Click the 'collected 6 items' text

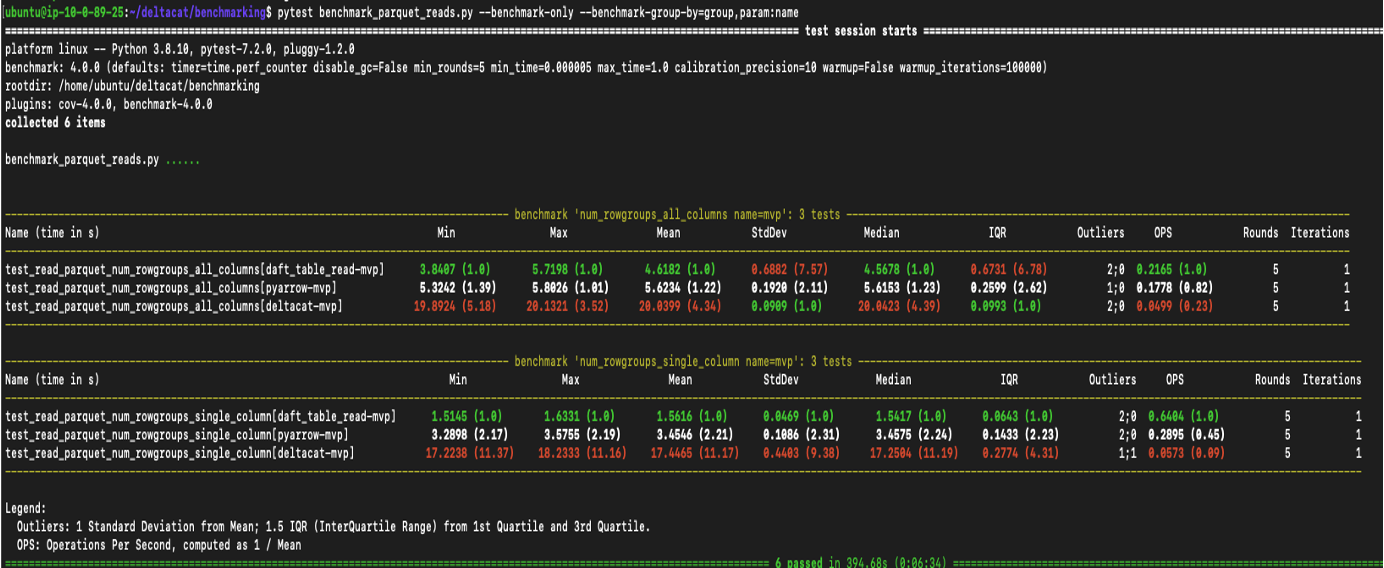(x=55, y=123)
